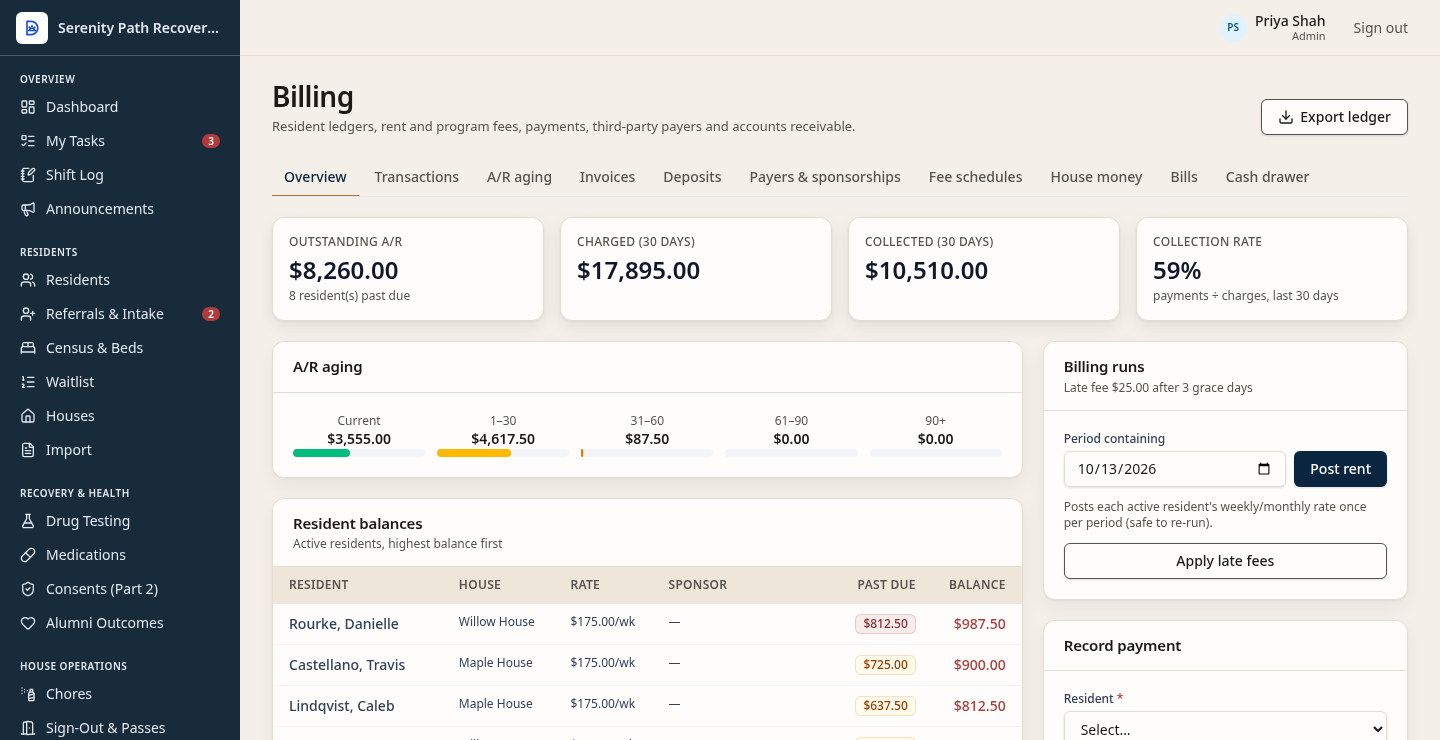Open the House money tab
Screen dimensions: 1440x740
pyautogui.click(x=1096, y=177)
